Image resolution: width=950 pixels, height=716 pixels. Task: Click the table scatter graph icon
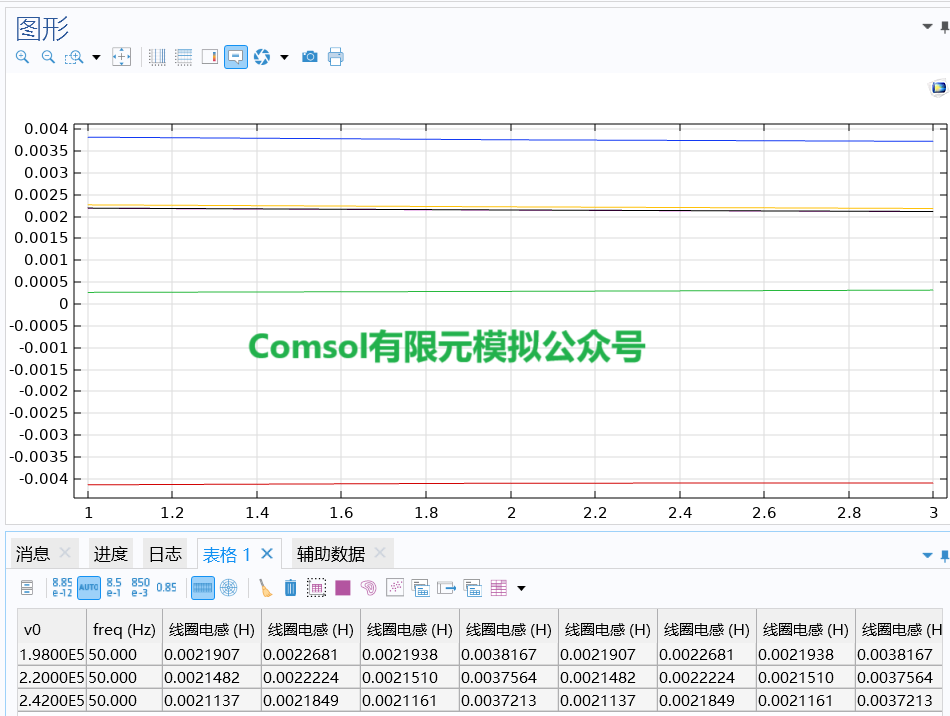[x=394, y=588]
